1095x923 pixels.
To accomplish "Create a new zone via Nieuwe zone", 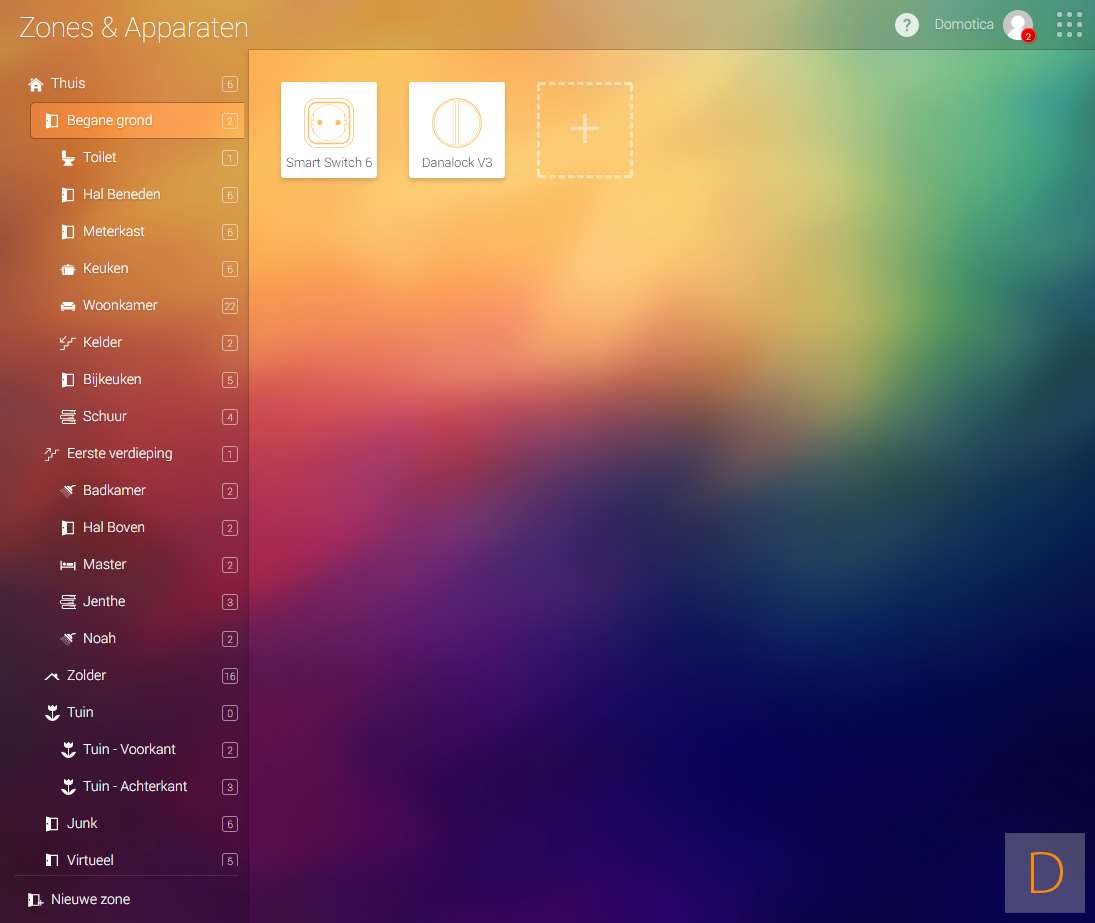I will click(x=90, y=899).
